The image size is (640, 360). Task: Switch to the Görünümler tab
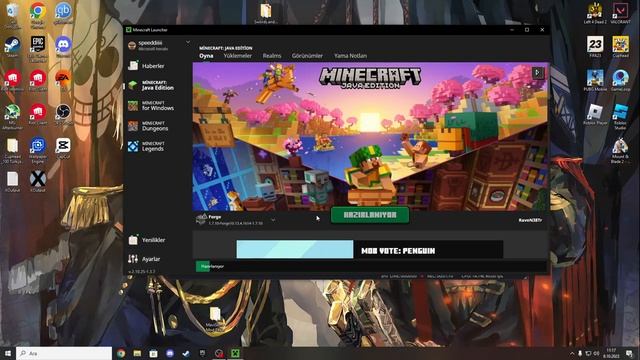(307, 56)
